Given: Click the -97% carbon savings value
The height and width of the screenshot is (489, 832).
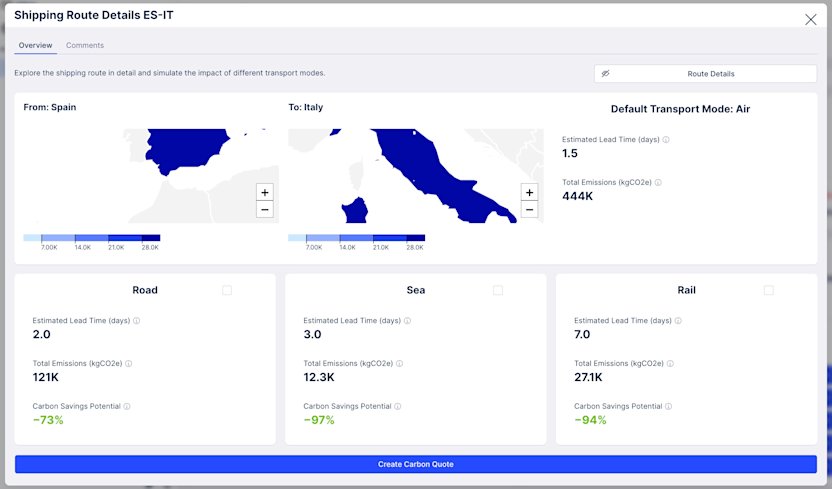Looking at the screenshot, I should (319, 420).
